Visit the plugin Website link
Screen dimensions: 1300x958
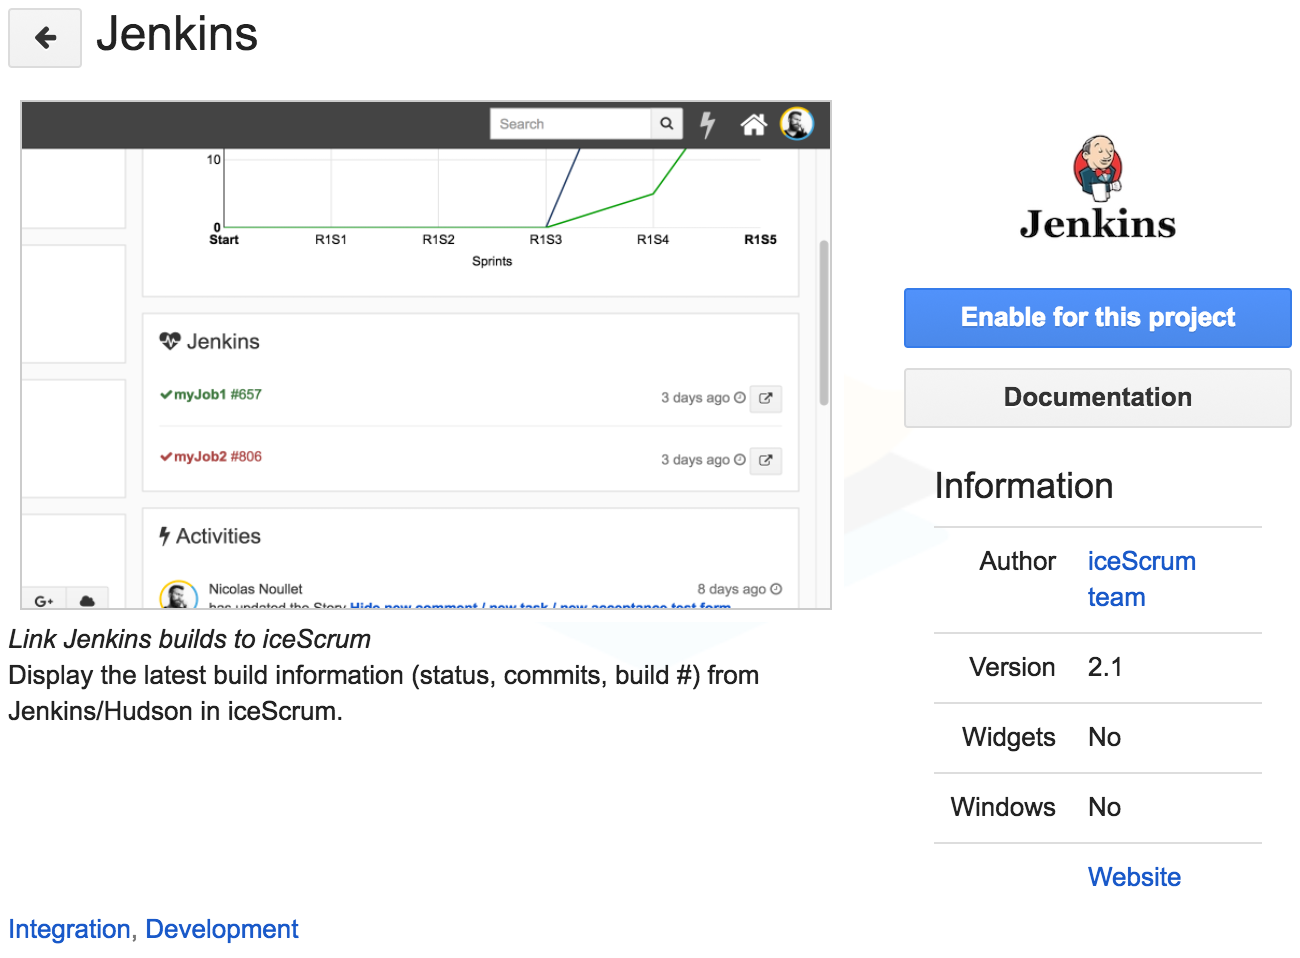click(x=1134, y=877)
